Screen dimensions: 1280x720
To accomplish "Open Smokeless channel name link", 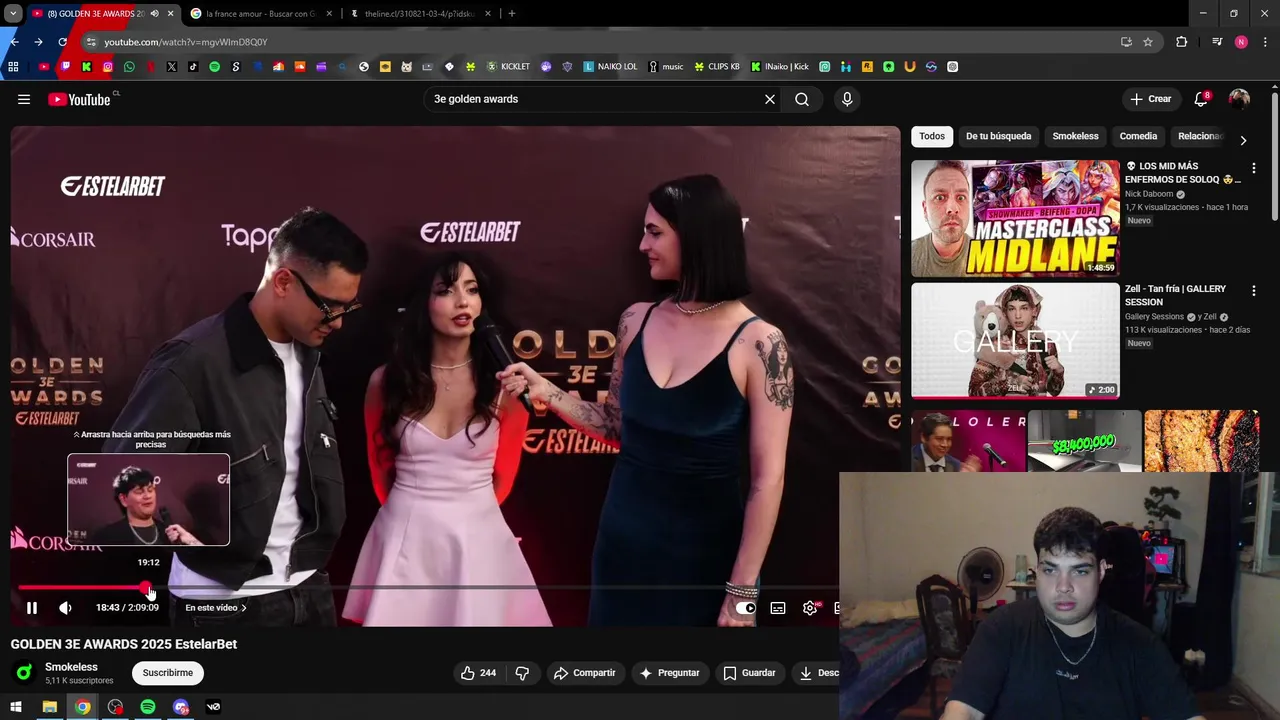I will click(x=71, y=667).
